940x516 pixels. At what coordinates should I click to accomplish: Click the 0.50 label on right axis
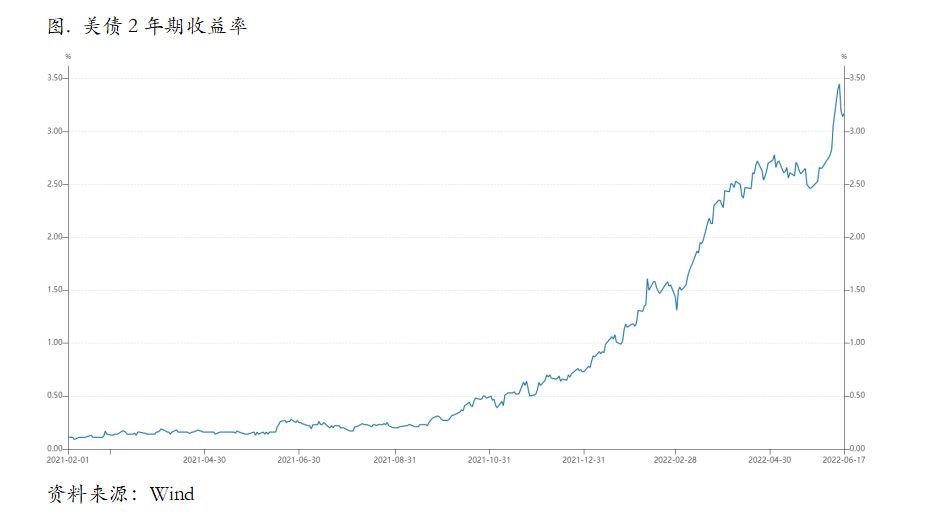point(857,396)
